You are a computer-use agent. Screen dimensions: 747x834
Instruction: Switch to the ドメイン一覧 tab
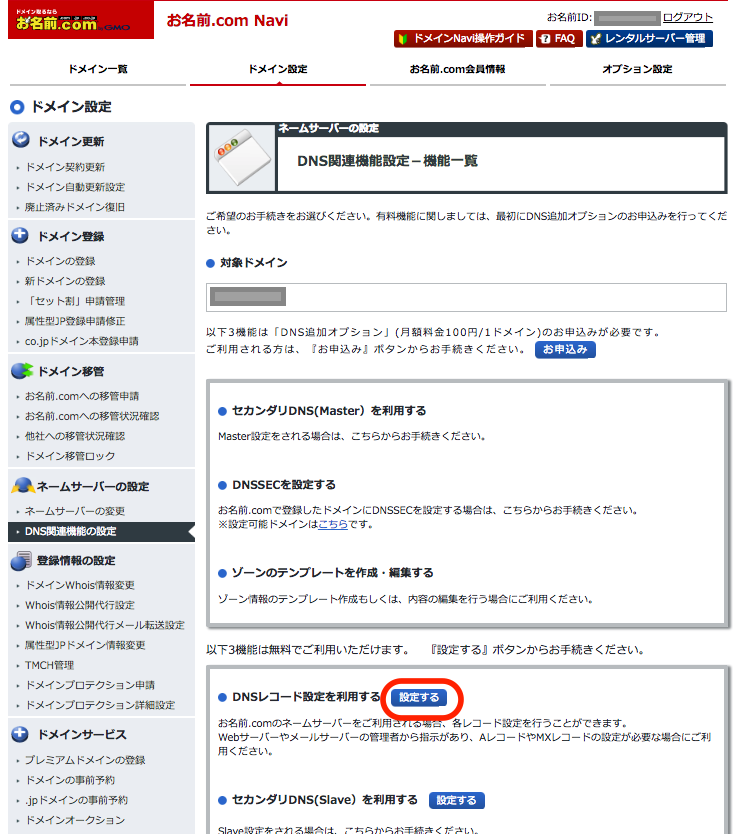tap(98, 69)
